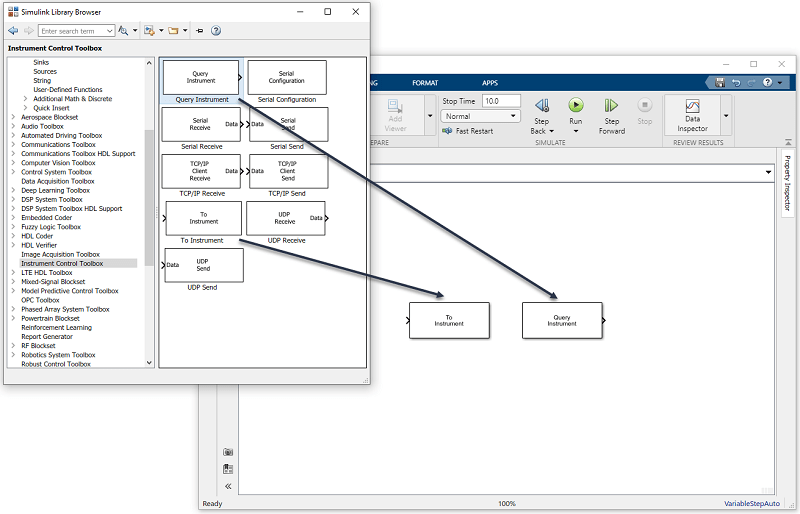Image resolution: width=800 pixels, height=514 pixels.
Task: Select Sinks library in tree
Action: 41,62
